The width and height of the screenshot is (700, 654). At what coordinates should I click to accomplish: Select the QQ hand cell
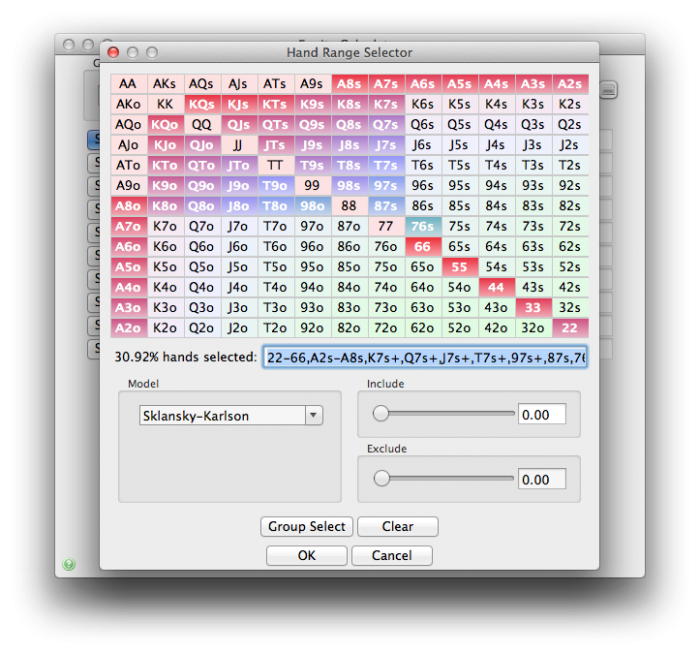[x=202, y=124]
